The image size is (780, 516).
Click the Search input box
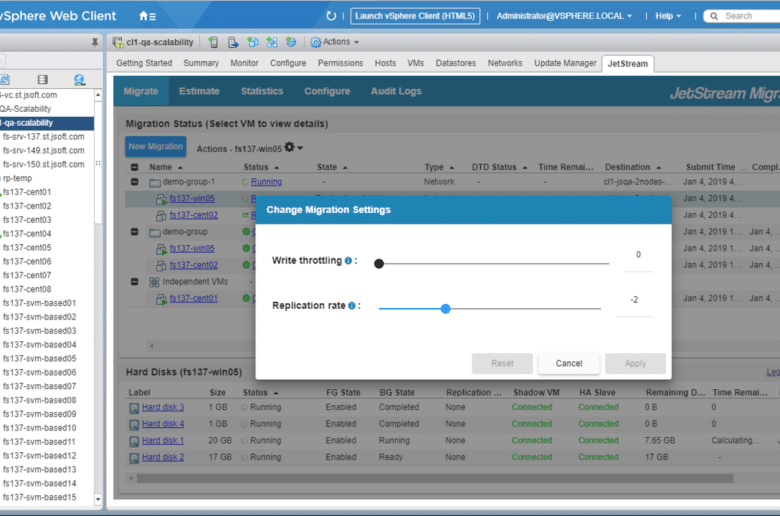(742, 16)
